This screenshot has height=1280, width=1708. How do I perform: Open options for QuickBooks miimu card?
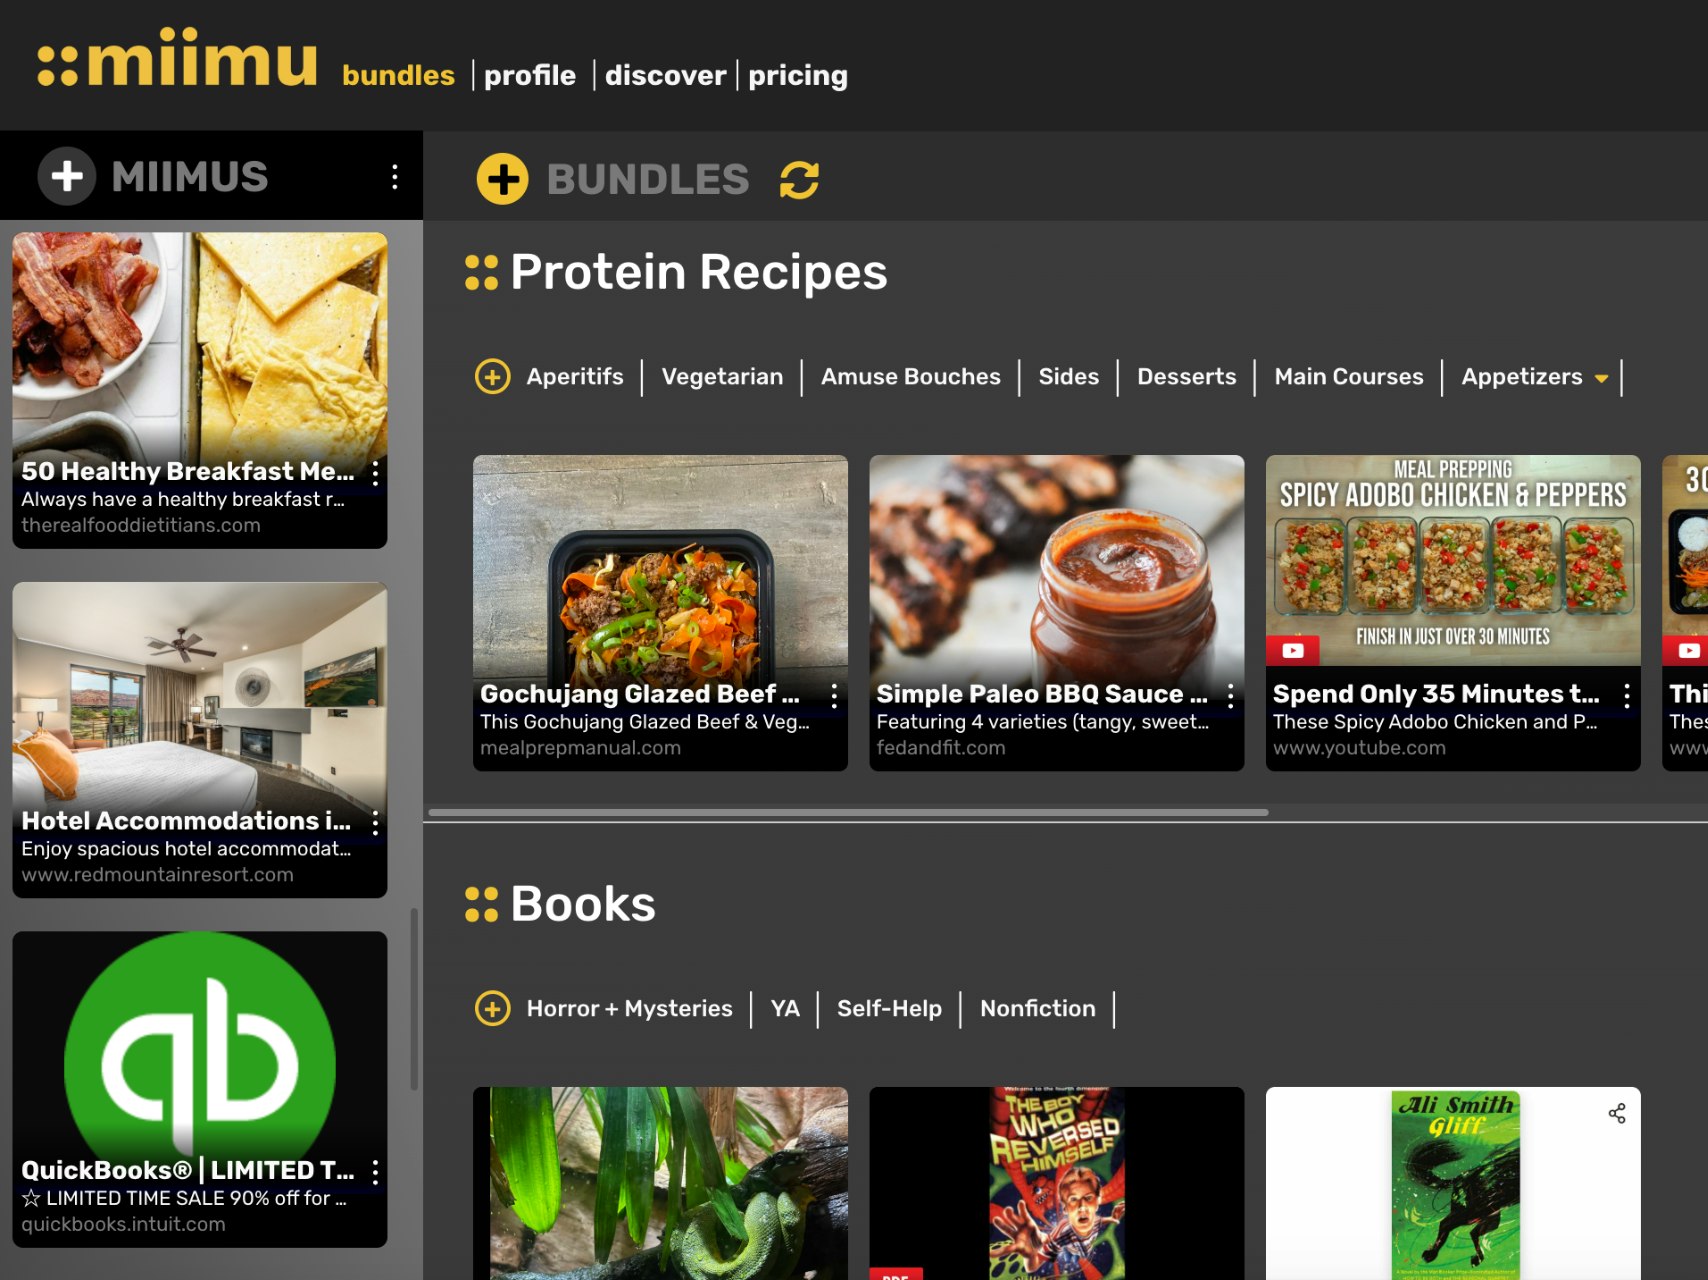pos(375,1172)
